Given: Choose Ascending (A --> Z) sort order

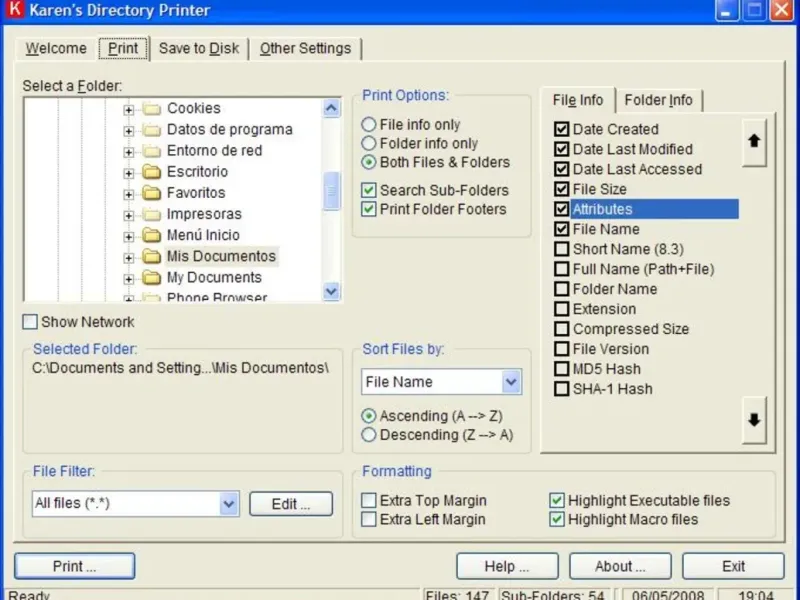Looking at the screenshot, I should point(368,416).
